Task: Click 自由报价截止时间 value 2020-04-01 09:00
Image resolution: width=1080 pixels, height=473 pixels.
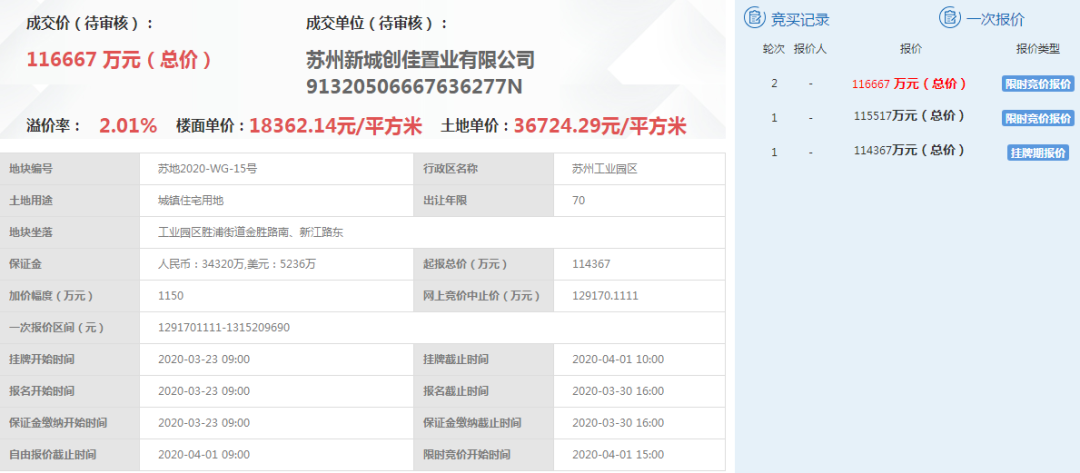Action: [x=204, y=454]
